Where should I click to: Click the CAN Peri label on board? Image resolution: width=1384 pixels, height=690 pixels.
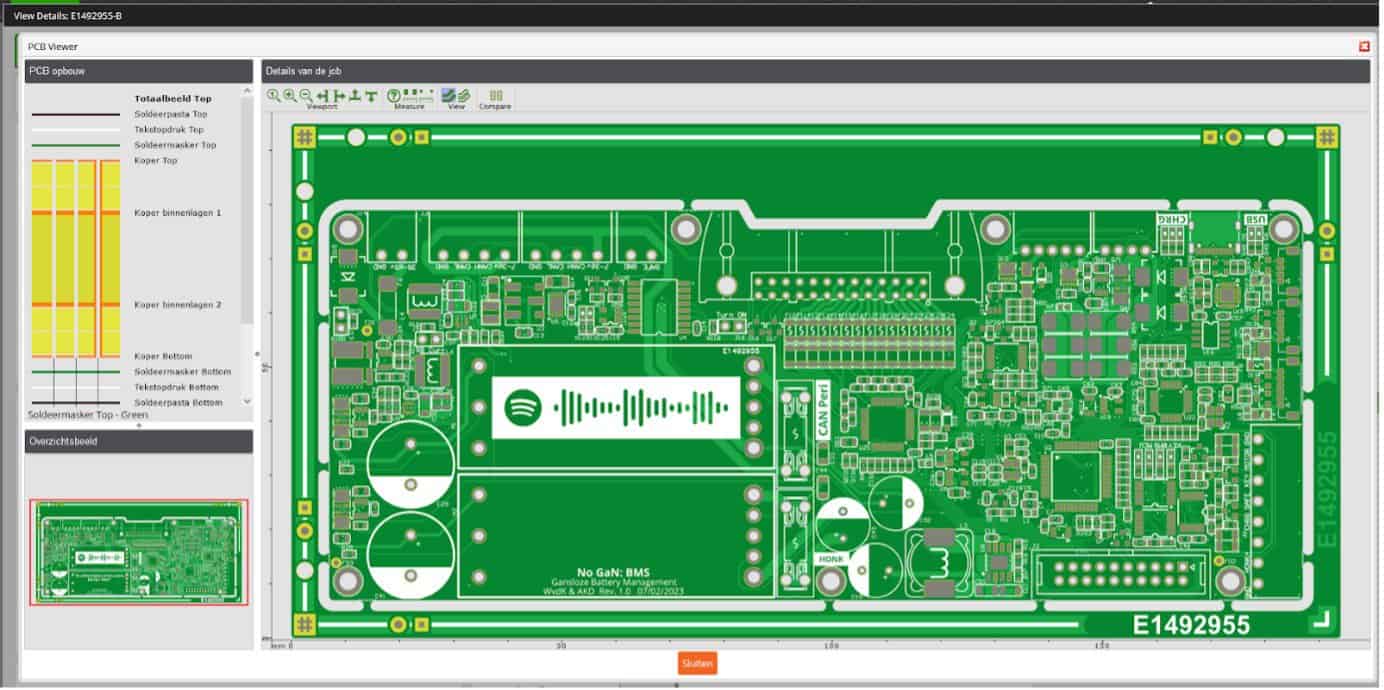click(824, 412)
